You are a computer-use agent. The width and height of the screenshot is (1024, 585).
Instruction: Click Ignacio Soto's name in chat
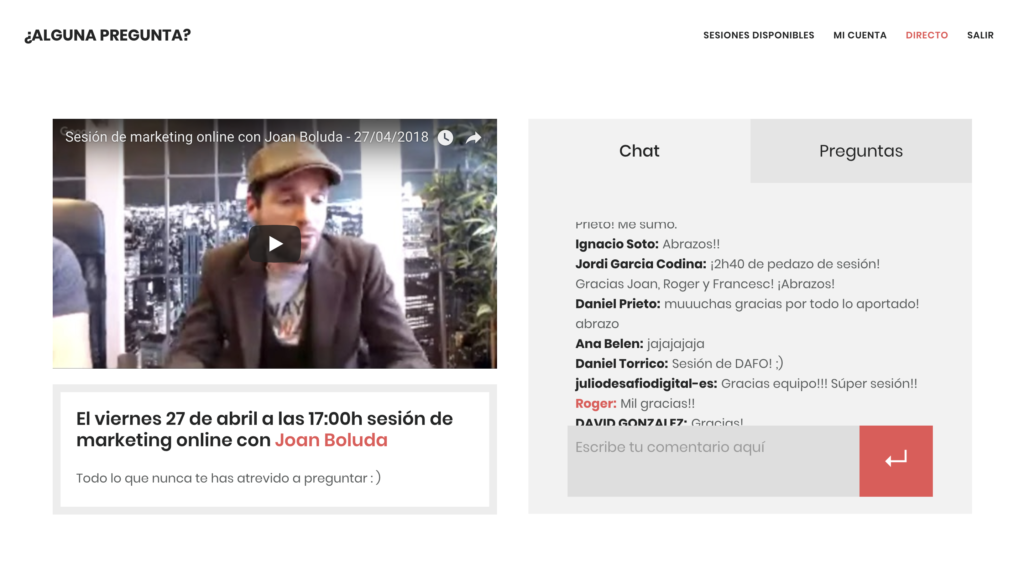[616, 244]
